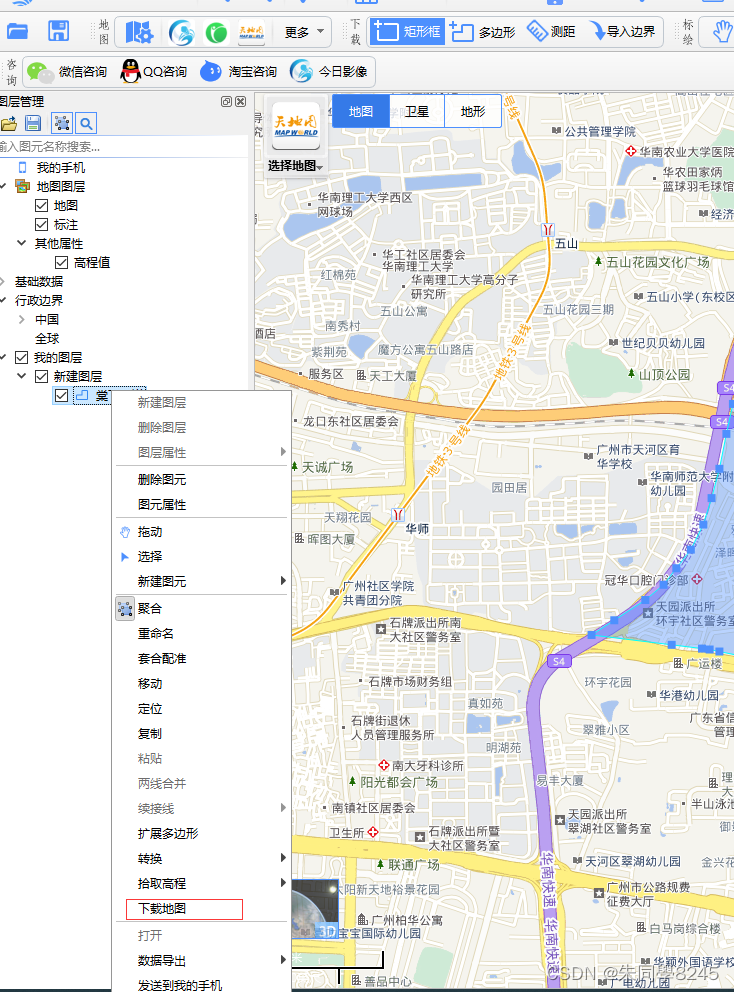Open layer file icon in layer panel
The width and height of the screenshot is (734, 992).
tap(9, 123)
